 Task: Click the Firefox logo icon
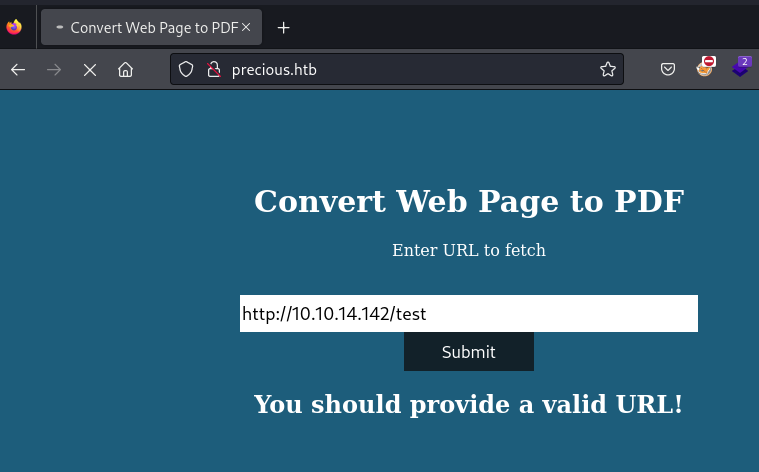(x=14, y=27)
